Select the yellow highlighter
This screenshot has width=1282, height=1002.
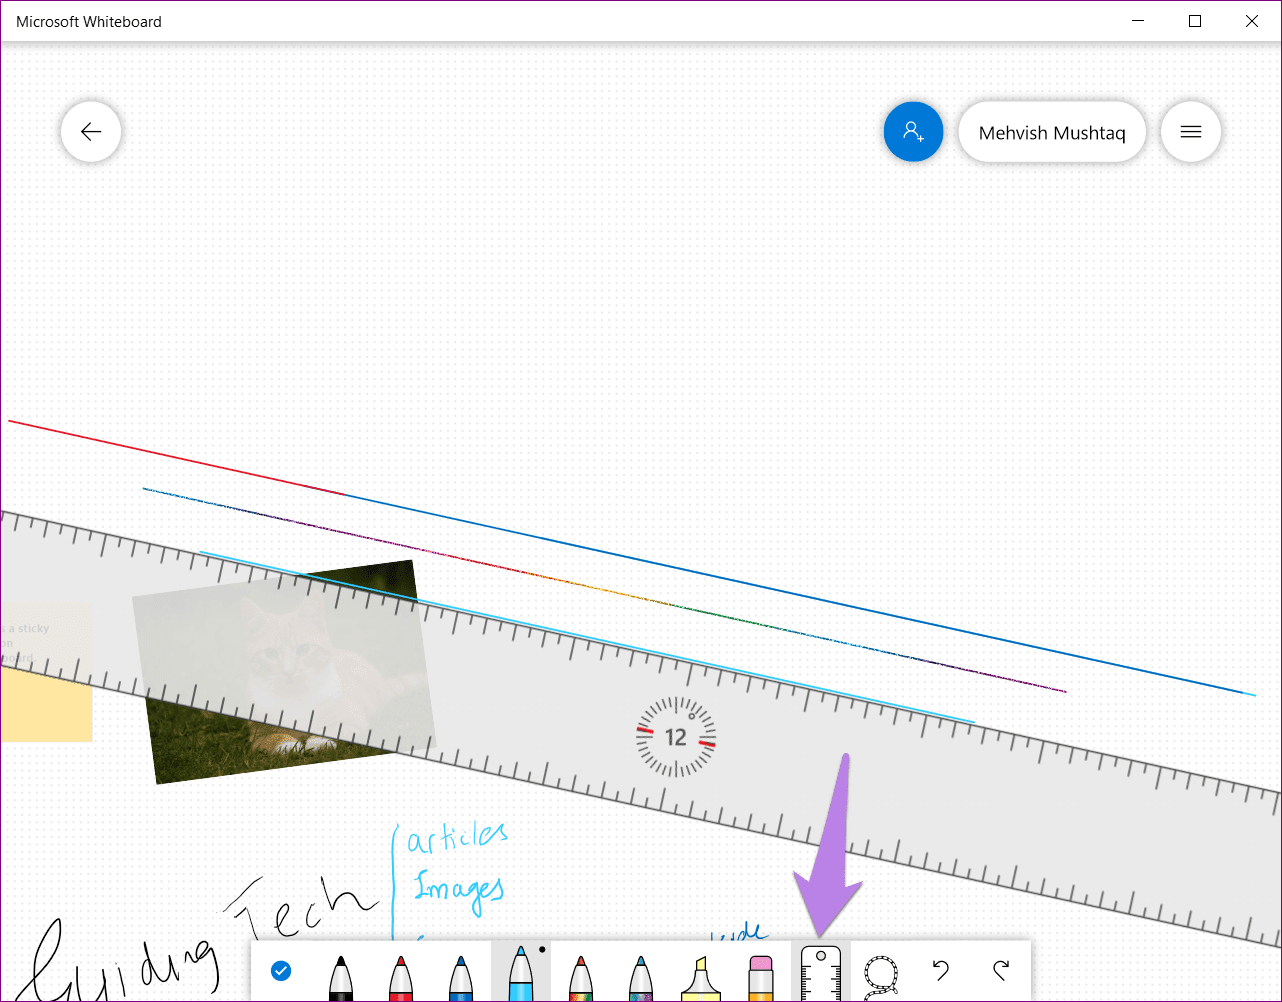[700, 977]
